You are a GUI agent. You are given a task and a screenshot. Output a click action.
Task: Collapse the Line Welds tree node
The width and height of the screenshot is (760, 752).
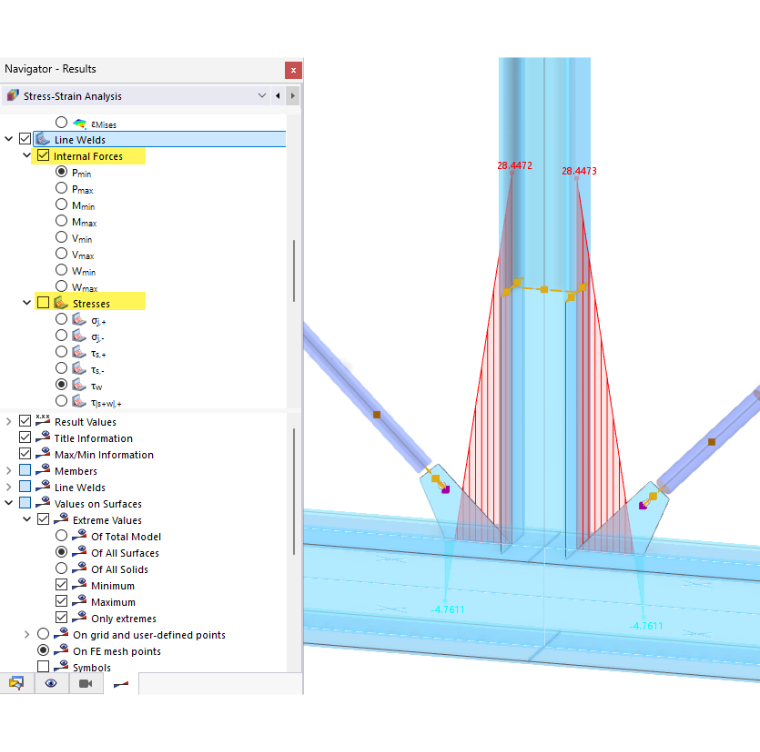pyautogui.click(x=9, y=139)
